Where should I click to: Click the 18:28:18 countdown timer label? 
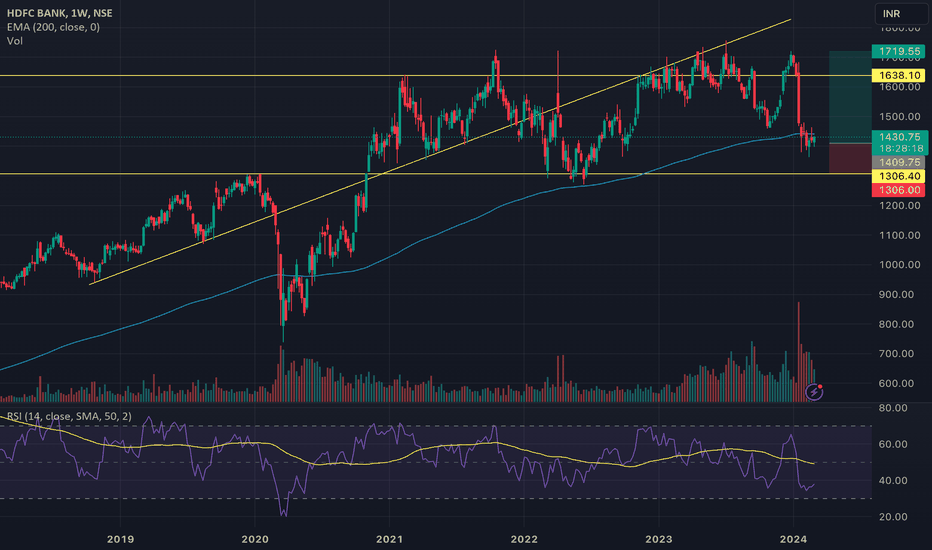902,149
